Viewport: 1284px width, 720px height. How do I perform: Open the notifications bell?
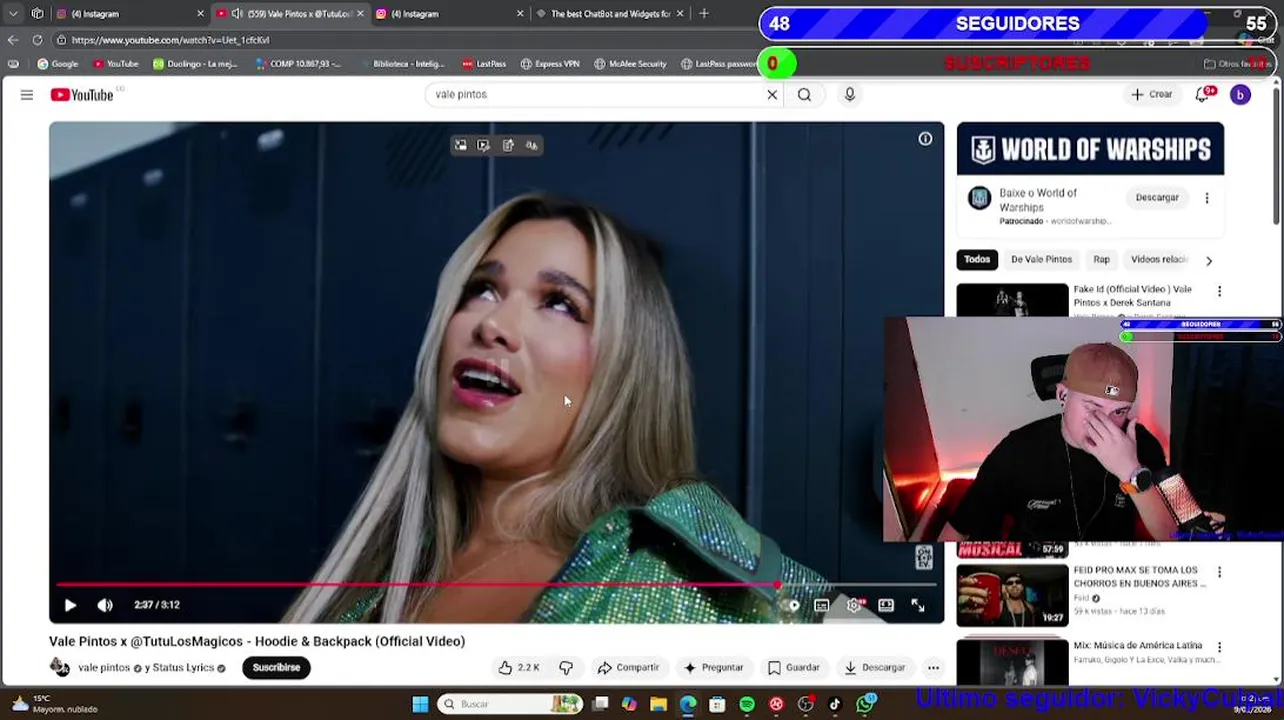[x=1203, y=95]
